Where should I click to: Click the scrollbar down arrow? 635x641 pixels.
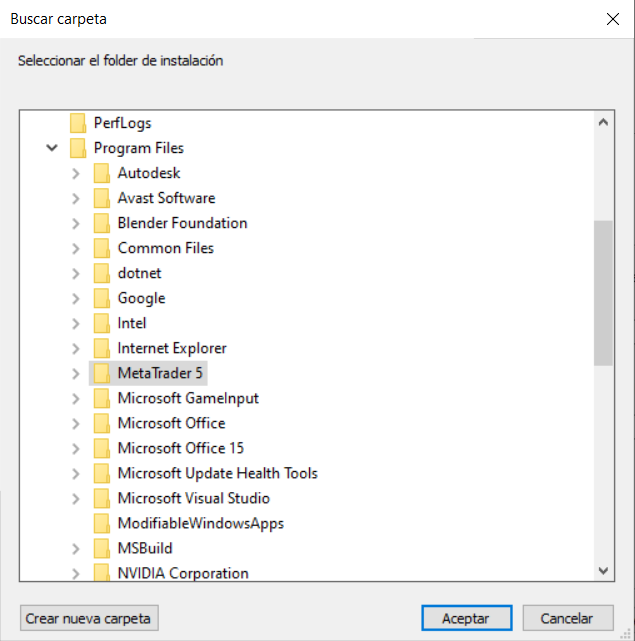[x=603, y=571]
